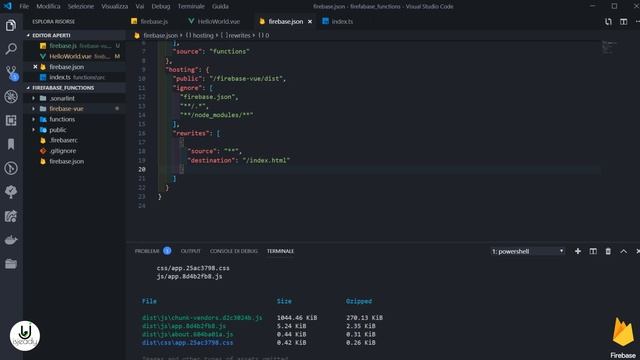Split the terminal panel
The image size is (640, 360).
pyautogui.click(x=593, y=251)
